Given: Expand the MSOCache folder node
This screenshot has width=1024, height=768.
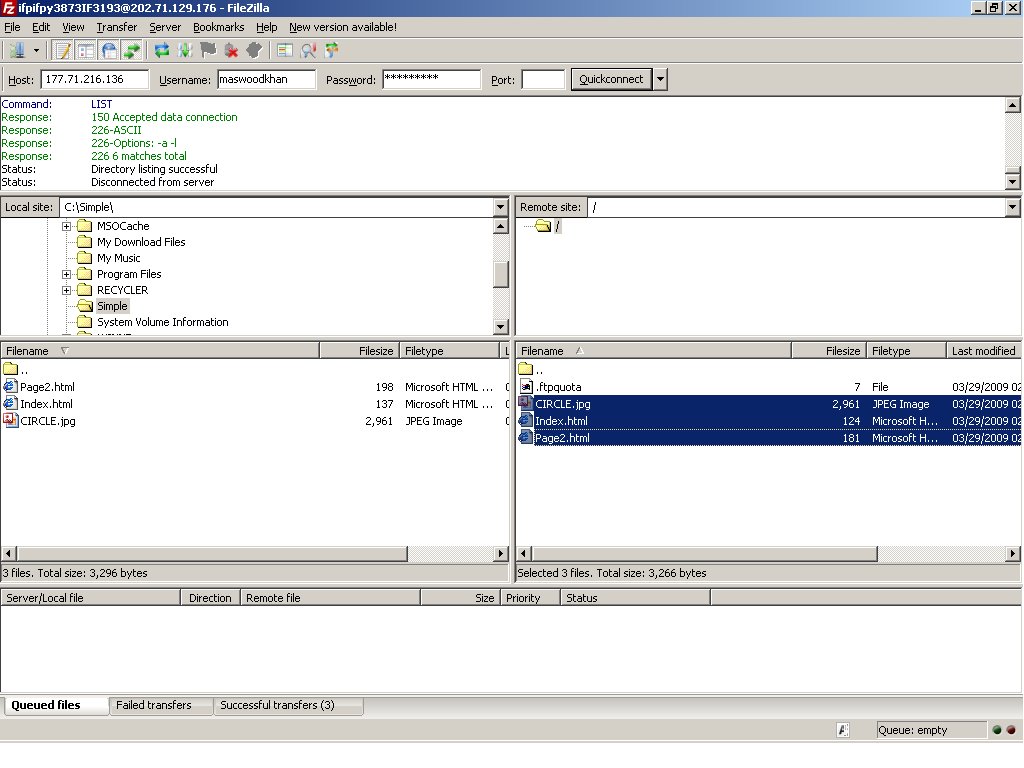Looking at the screenshot, I should point(67,226).
